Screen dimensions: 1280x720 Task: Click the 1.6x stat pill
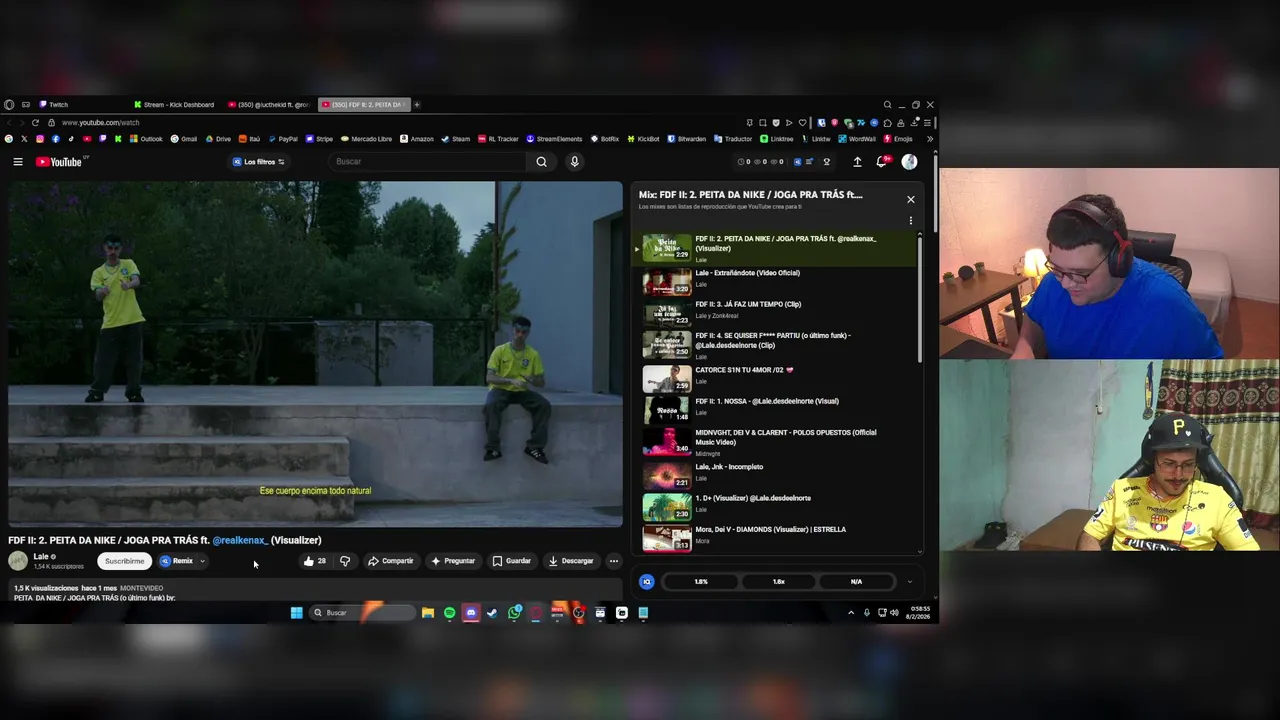[x=778, y=581]
